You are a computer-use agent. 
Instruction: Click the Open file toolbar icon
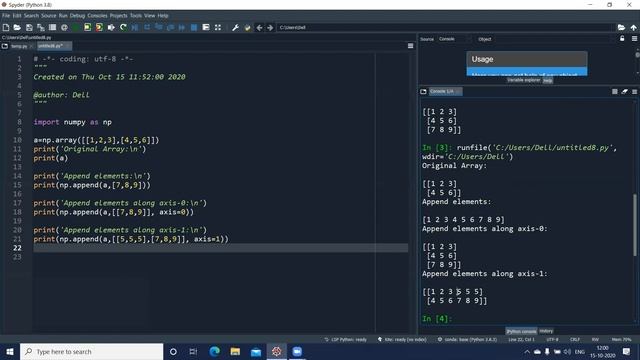click(x=17, y=27)
